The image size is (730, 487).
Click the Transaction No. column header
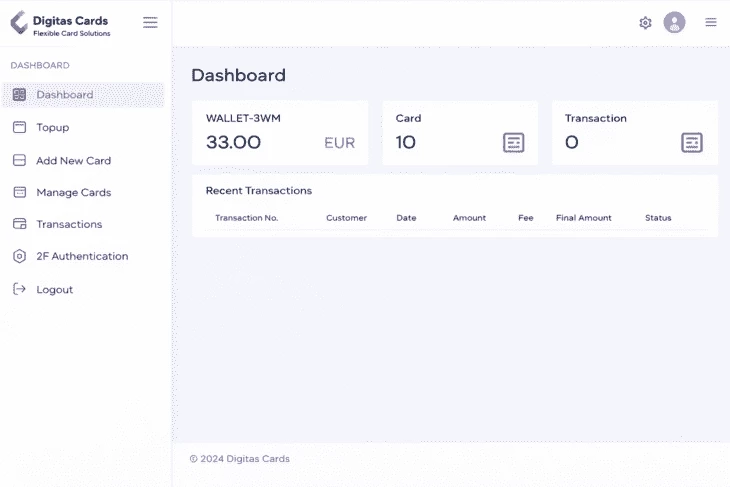point(246,218)
